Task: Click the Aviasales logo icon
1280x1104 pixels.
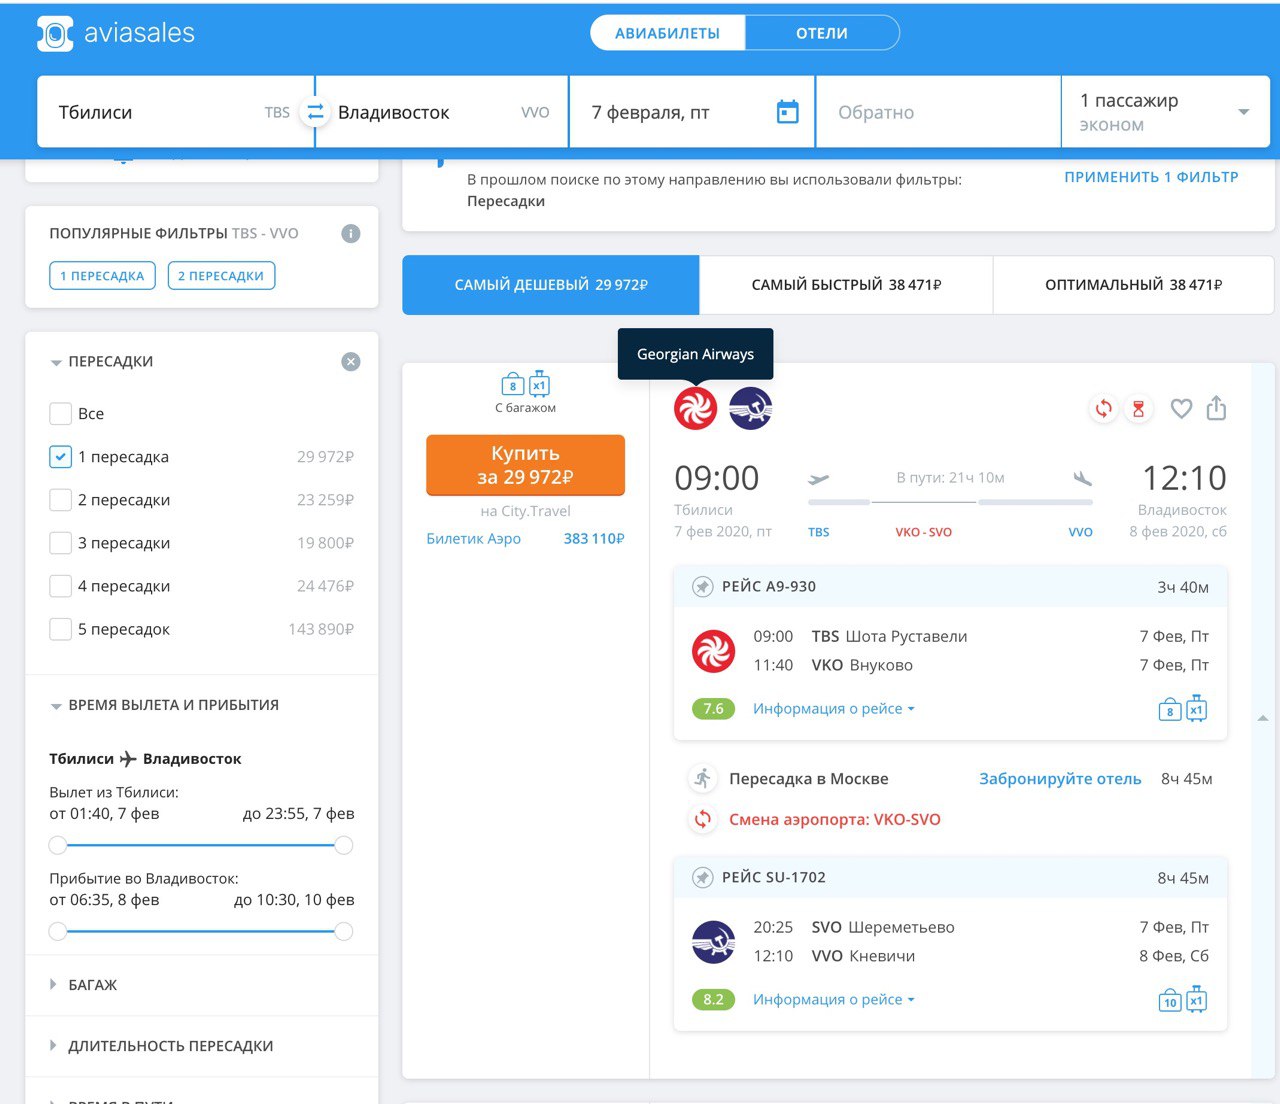Action: click(55, 34)
